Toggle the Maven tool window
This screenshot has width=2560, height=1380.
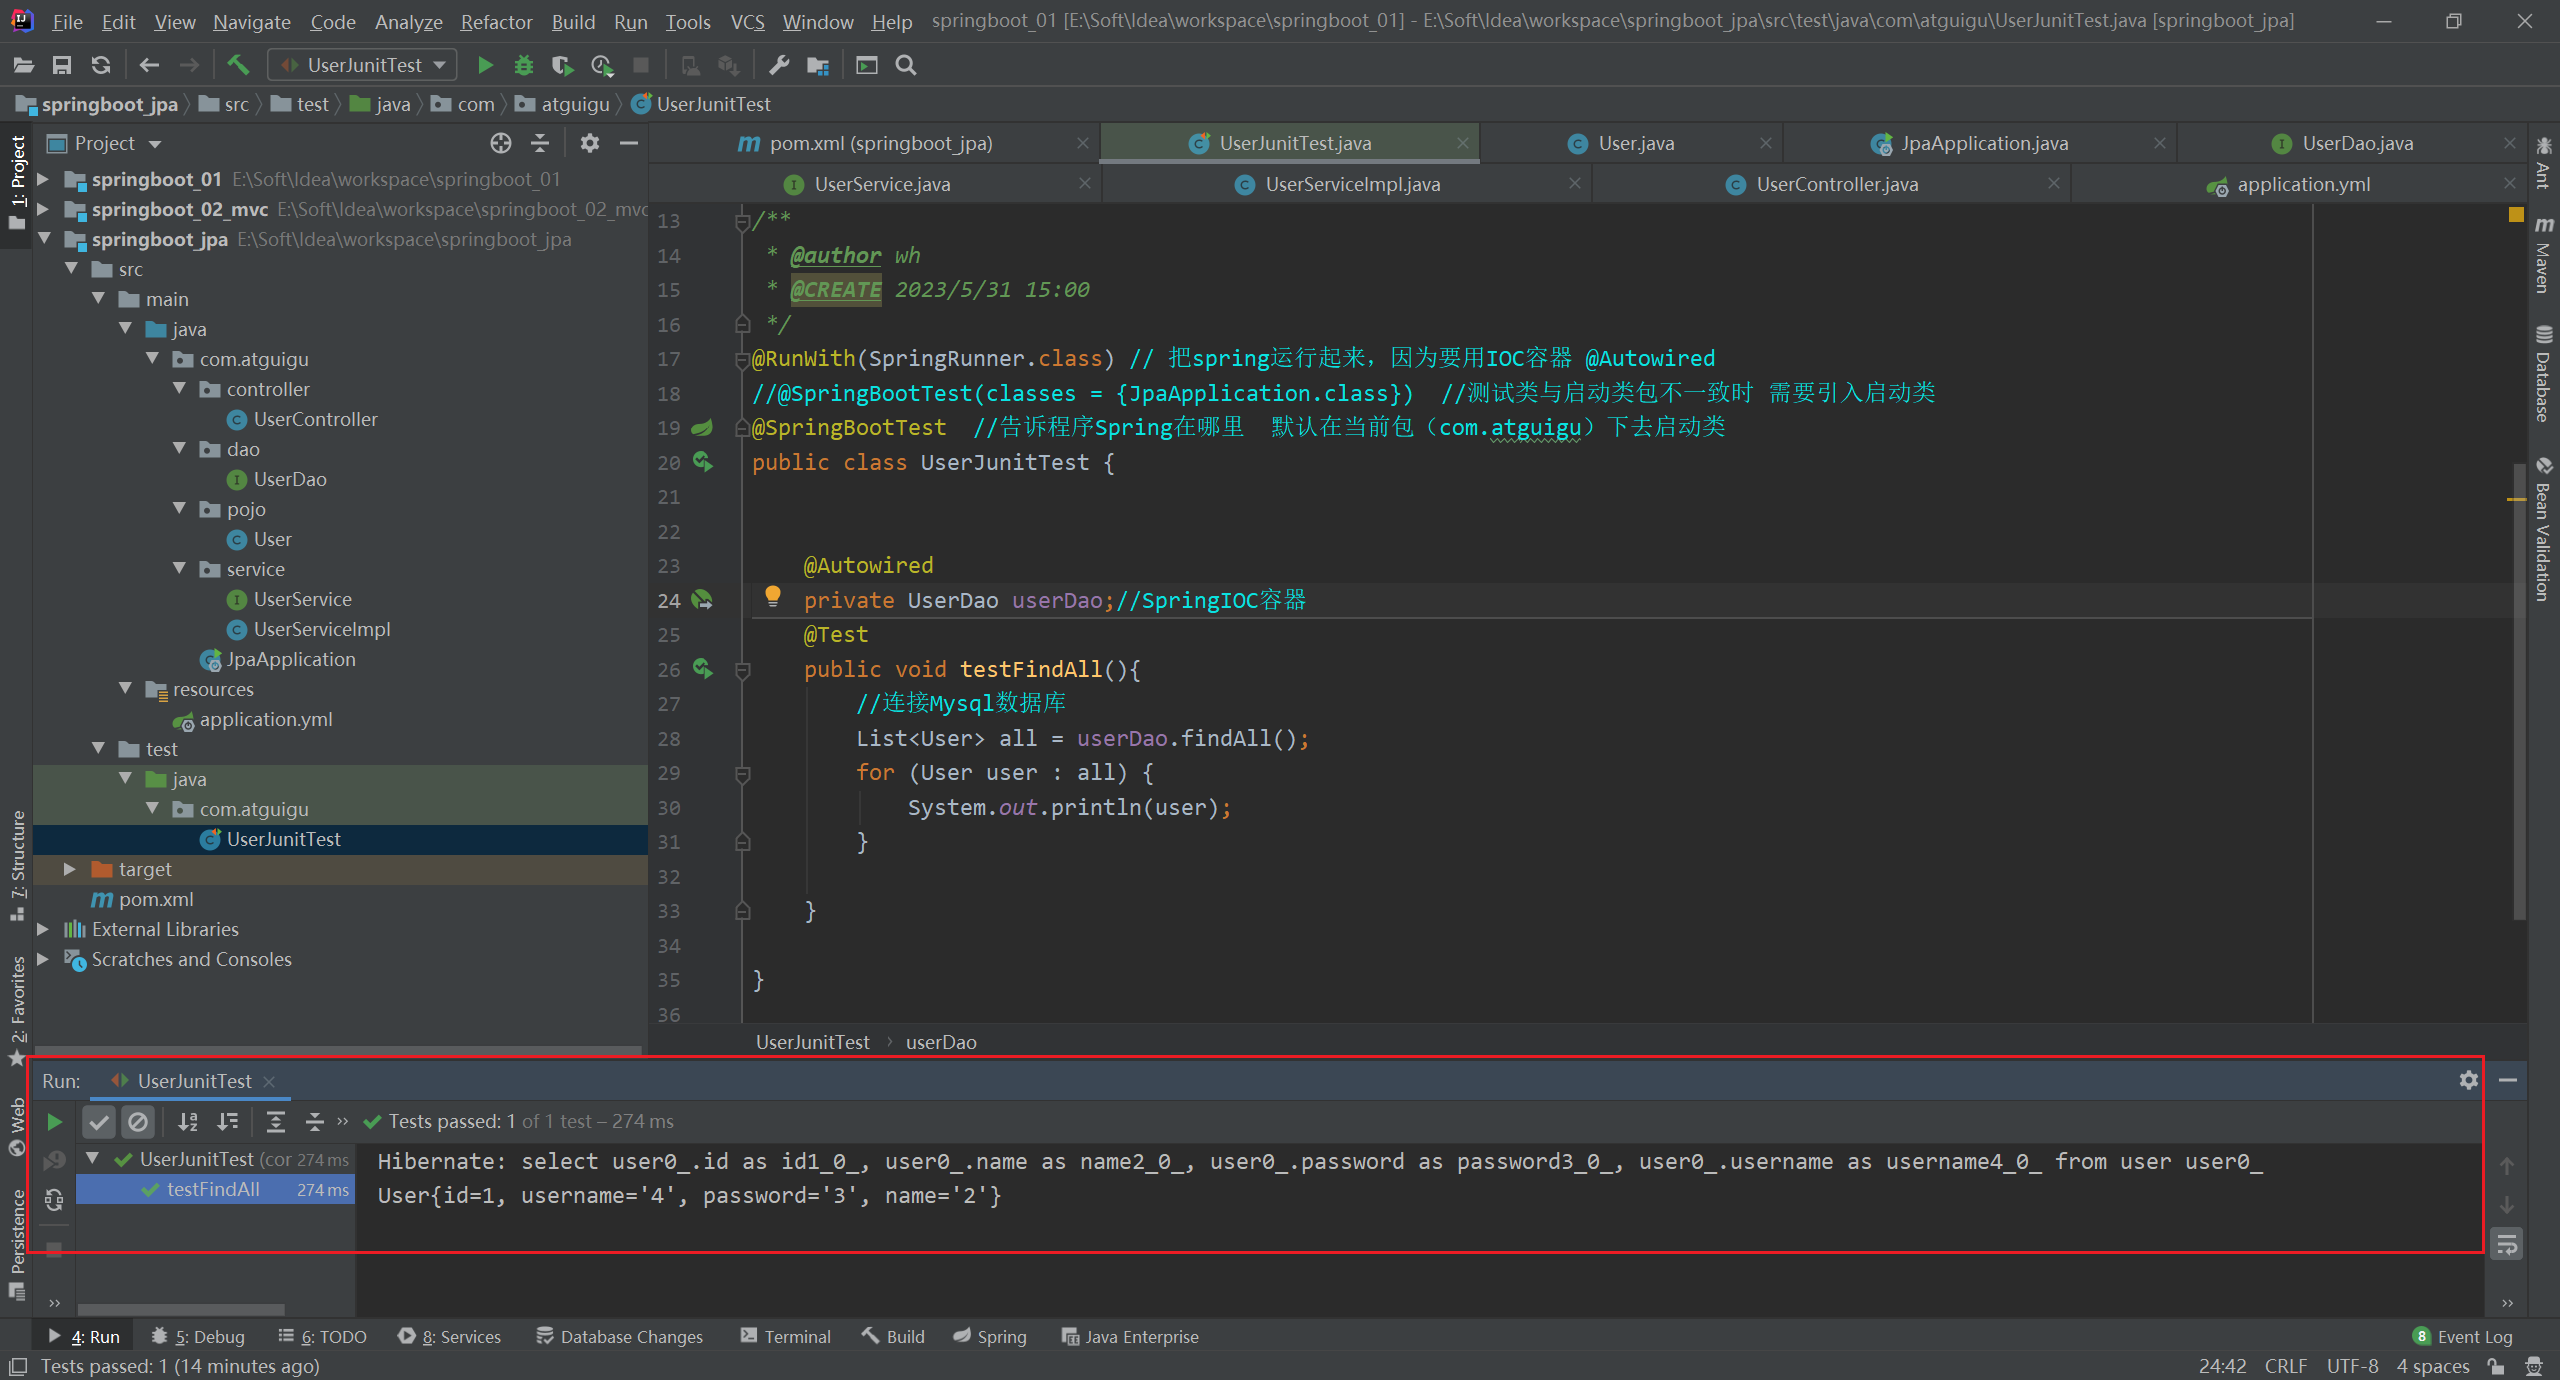[x=2543, y=255]
